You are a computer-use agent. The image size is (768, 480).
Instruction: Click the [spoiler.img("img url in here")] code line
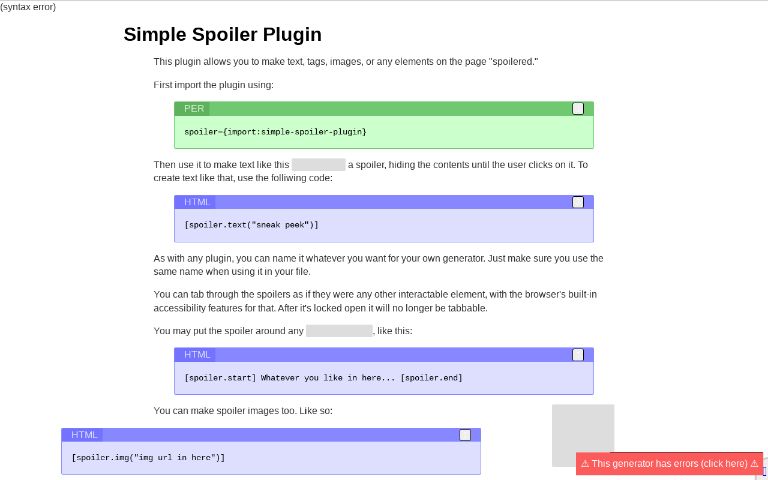point(148,457)
